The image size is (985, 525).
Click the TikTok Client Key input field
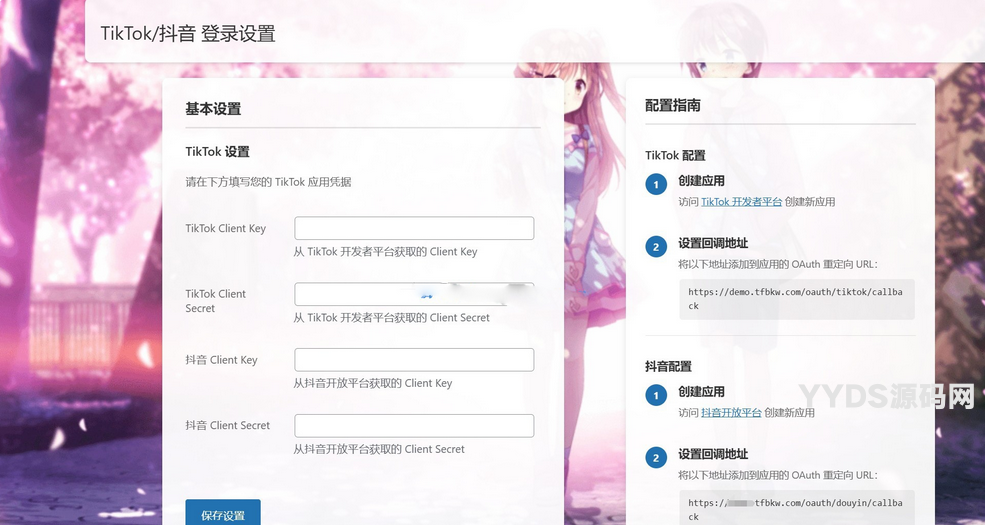click(x=413, y=228)
